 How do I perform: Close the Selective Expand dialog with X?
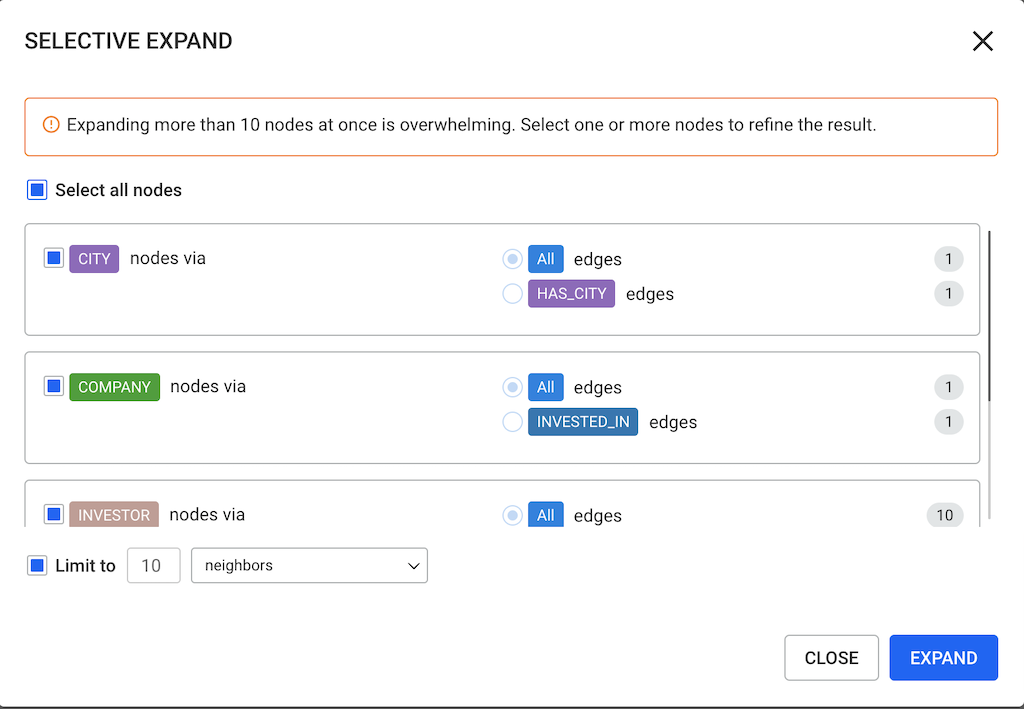coord(982,41)
